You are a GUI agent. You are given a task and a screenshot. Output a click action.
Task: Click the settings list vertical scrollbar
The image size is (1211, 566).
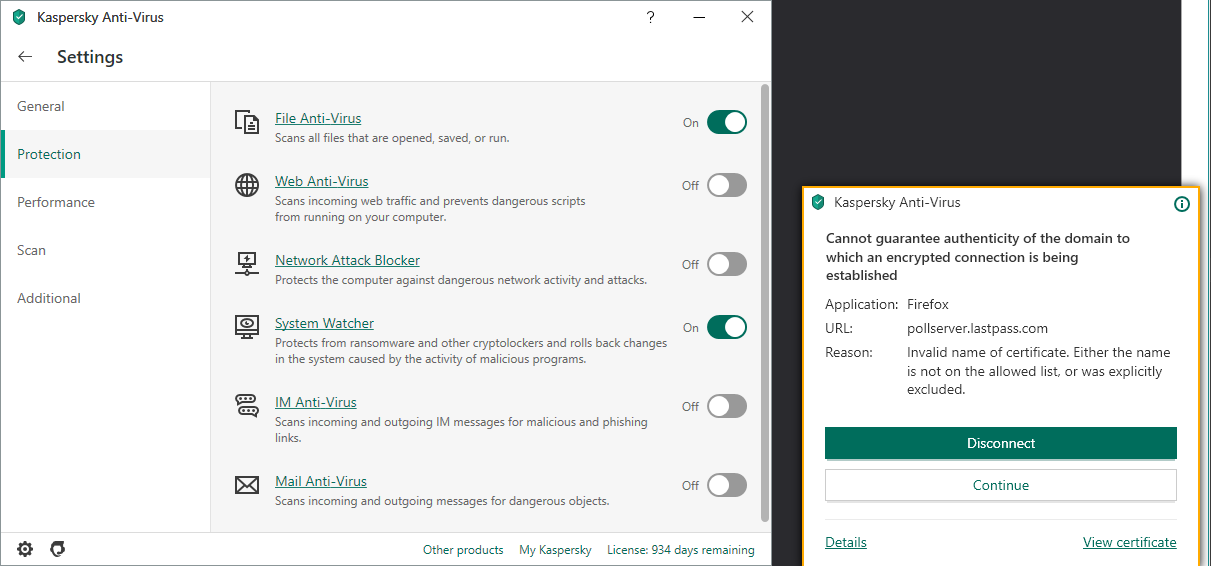pyautogui.click(x=765, y=302)
